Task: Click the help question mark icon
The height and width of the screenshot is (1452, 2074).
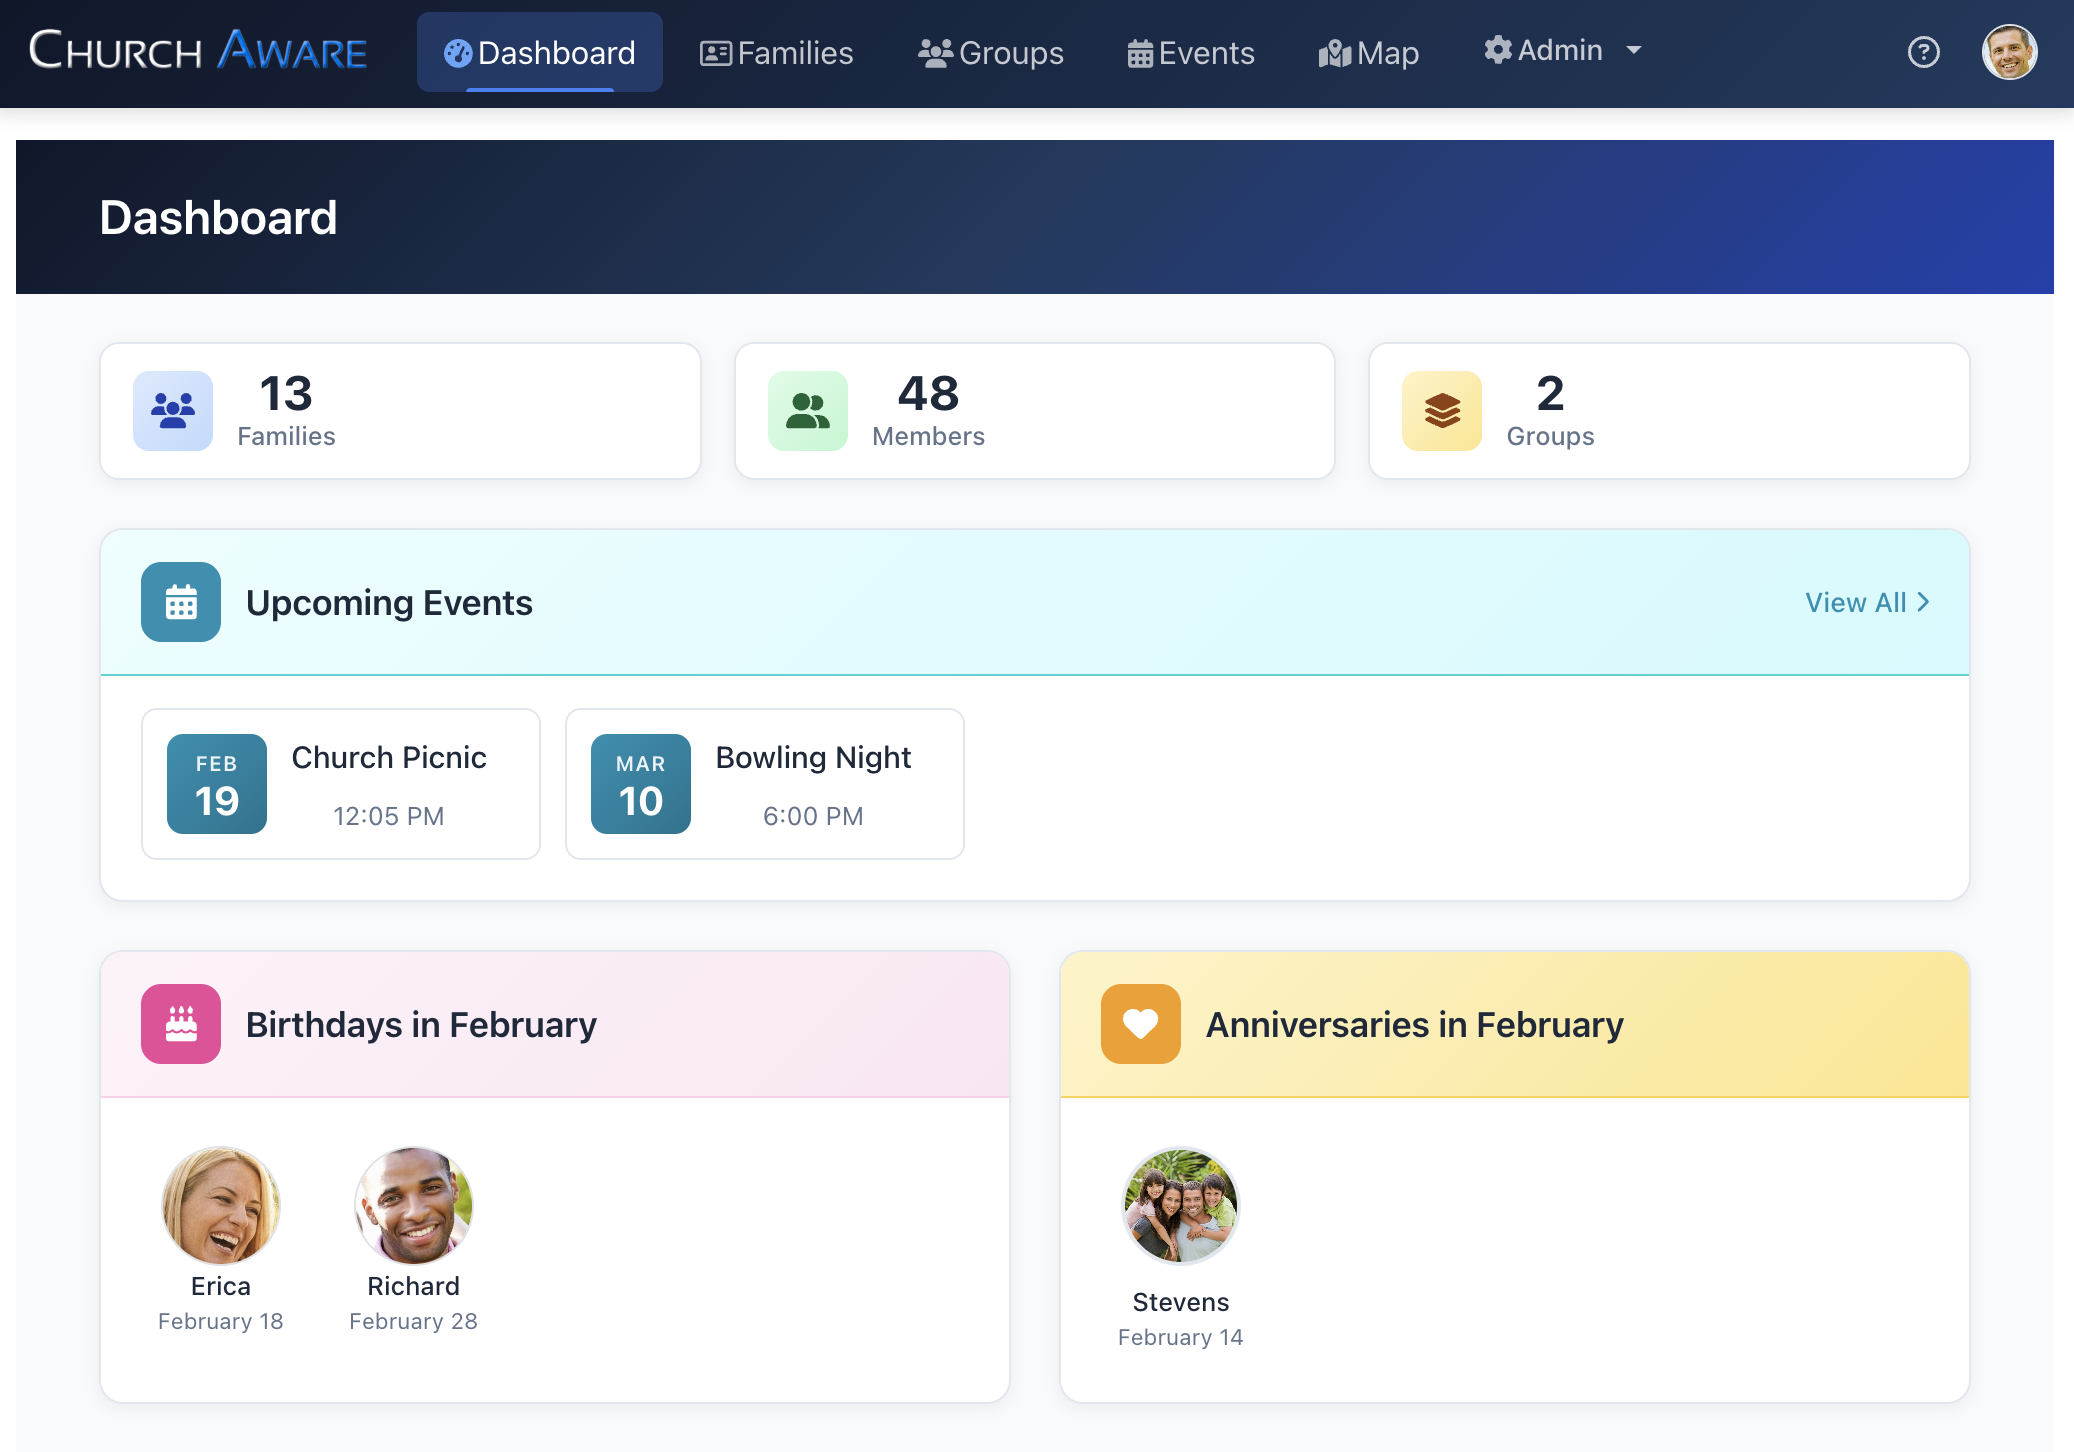Action: pyautogui.click(x=1923, y=52)
